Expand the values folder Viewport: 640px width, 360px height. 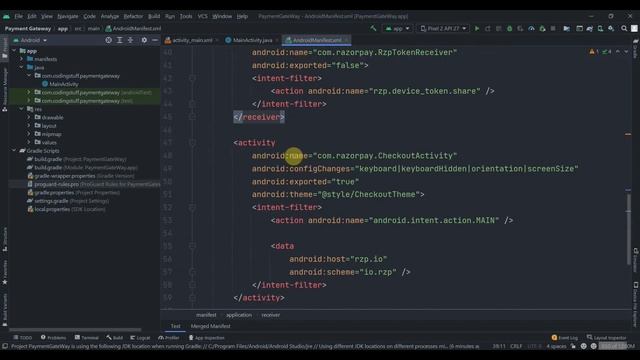29,142
